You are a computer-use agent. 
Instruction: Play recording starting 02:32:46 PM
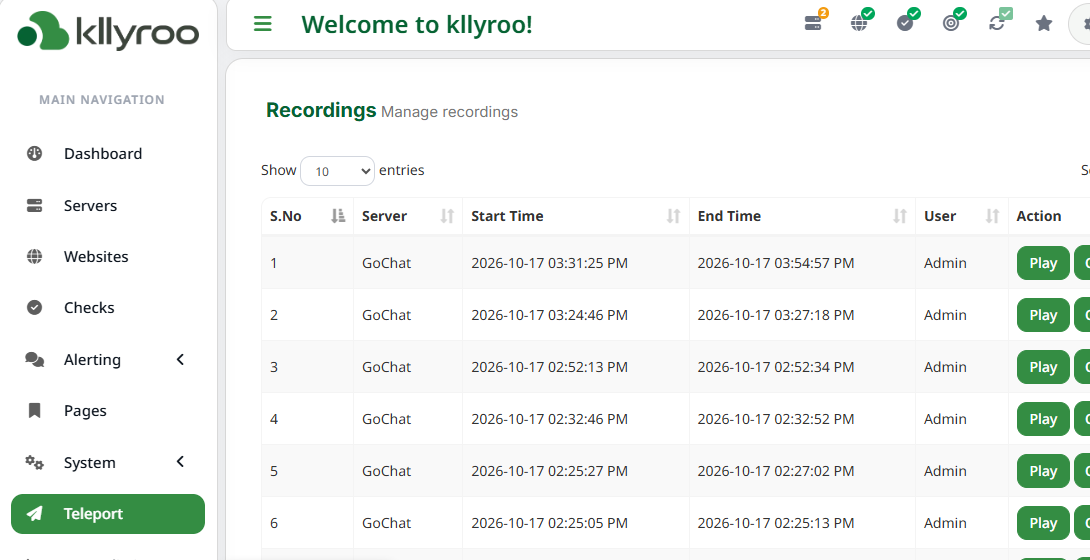(1043, 419)
